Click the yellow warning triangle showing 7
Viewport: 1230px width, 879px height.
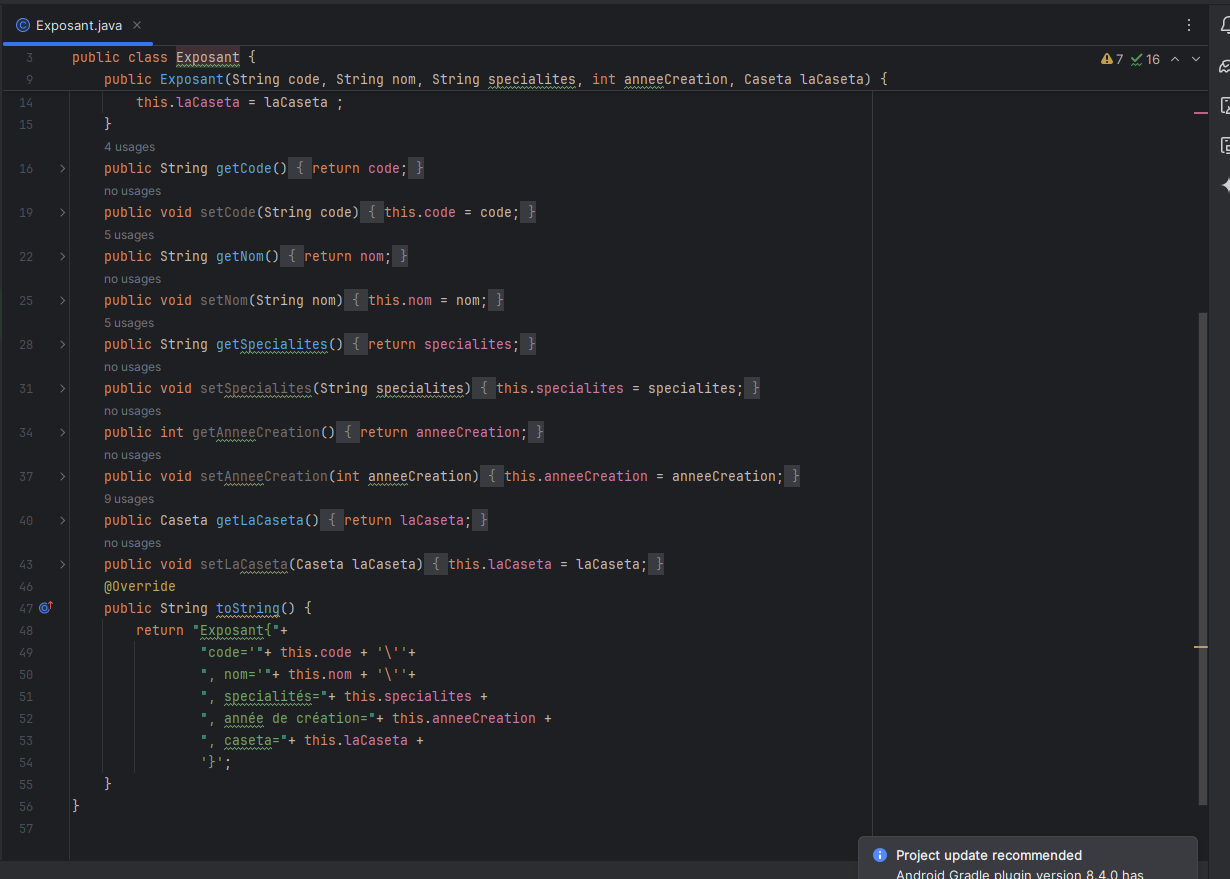click(x=1112, y=60)
